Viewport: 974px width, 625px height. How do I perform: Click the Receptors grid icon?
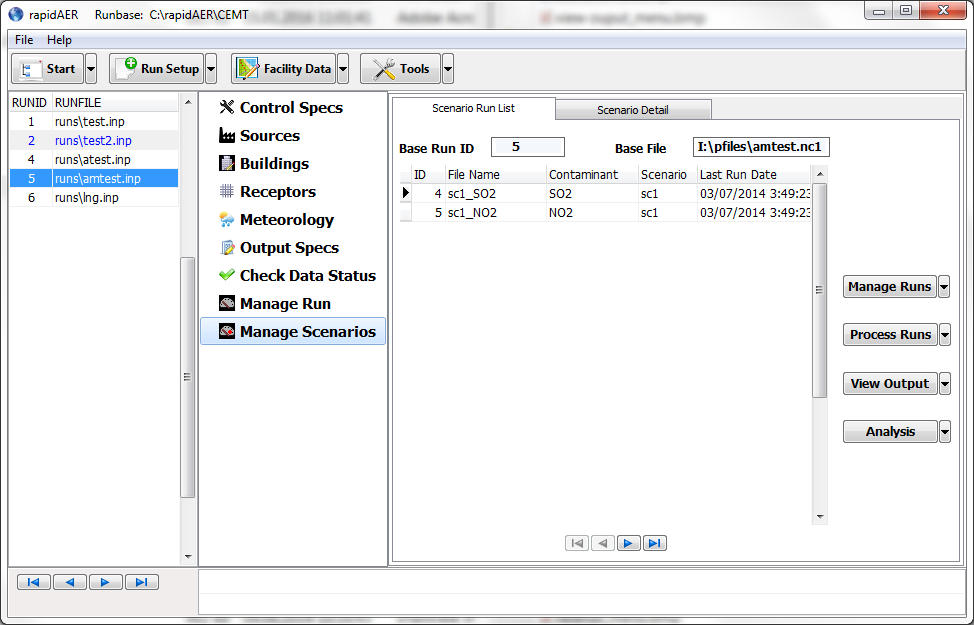point(226,192)
